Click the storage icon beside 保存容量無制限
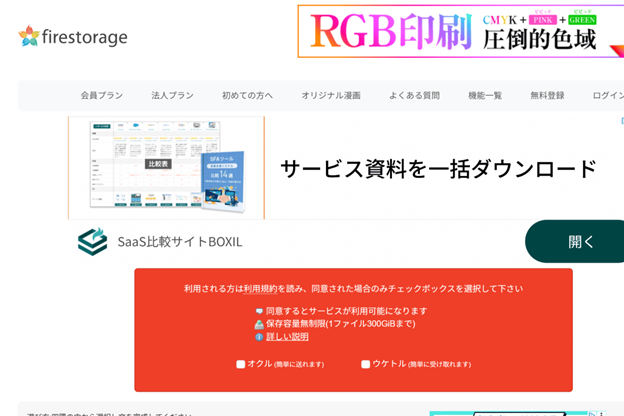The width and height of the screenshot is (624, 416). (259, 324)
